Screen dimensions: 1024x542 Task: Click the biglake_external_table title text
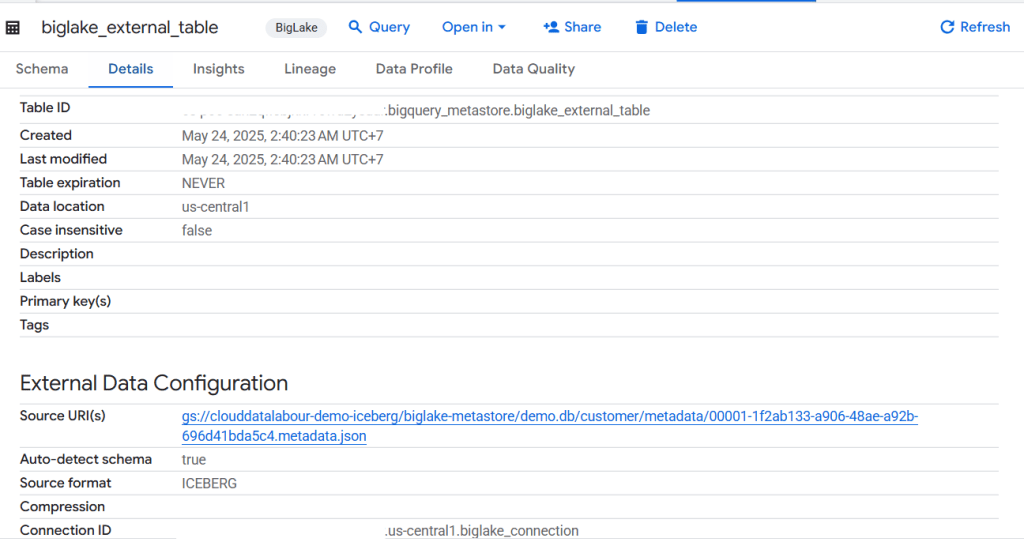point(129,28)
